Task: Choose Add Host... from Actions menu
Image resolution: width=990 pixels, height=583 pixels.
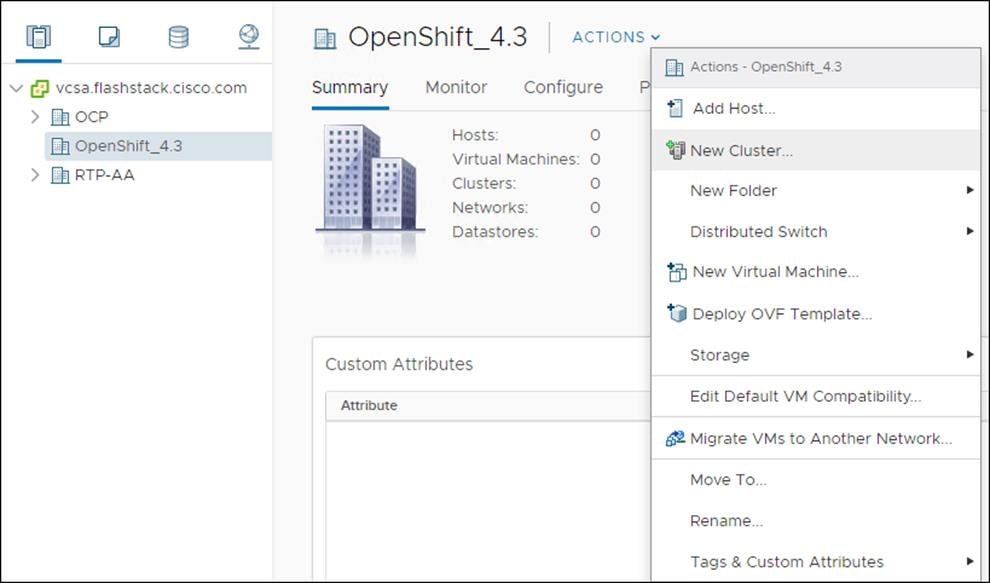Action: pyautogui.click(x=816, y=109)
